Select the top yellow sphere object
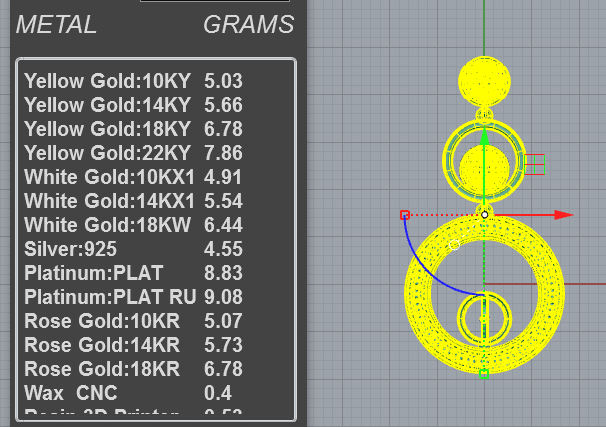The image size is (606, 427). pyautogui.click(x=484, y=81)
